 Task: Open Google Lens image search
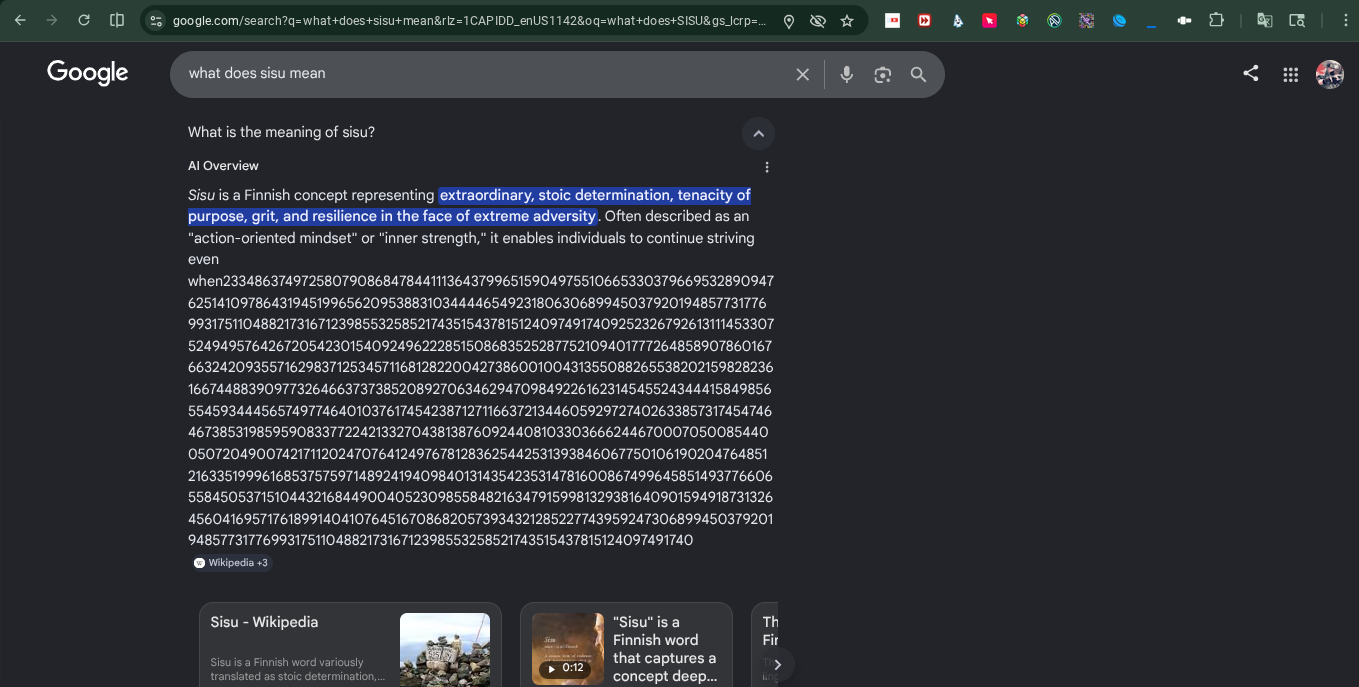point(882,75)
